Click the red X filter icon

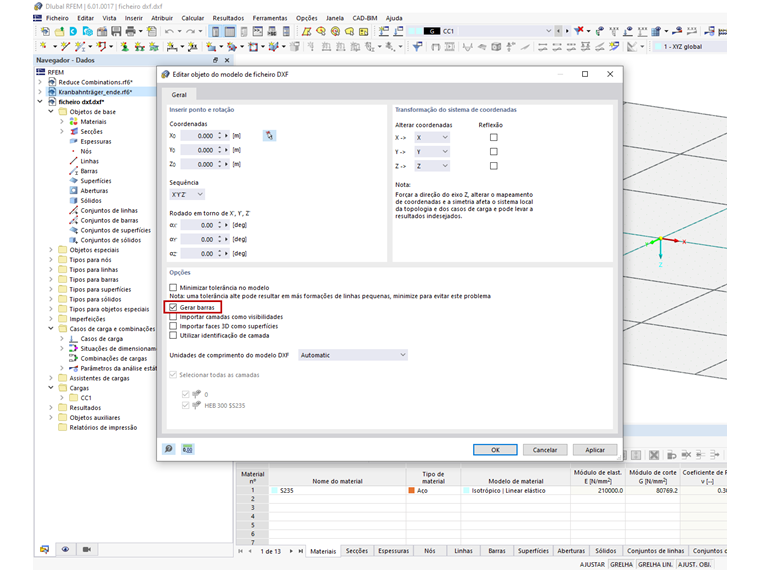[x=579, y=31]
